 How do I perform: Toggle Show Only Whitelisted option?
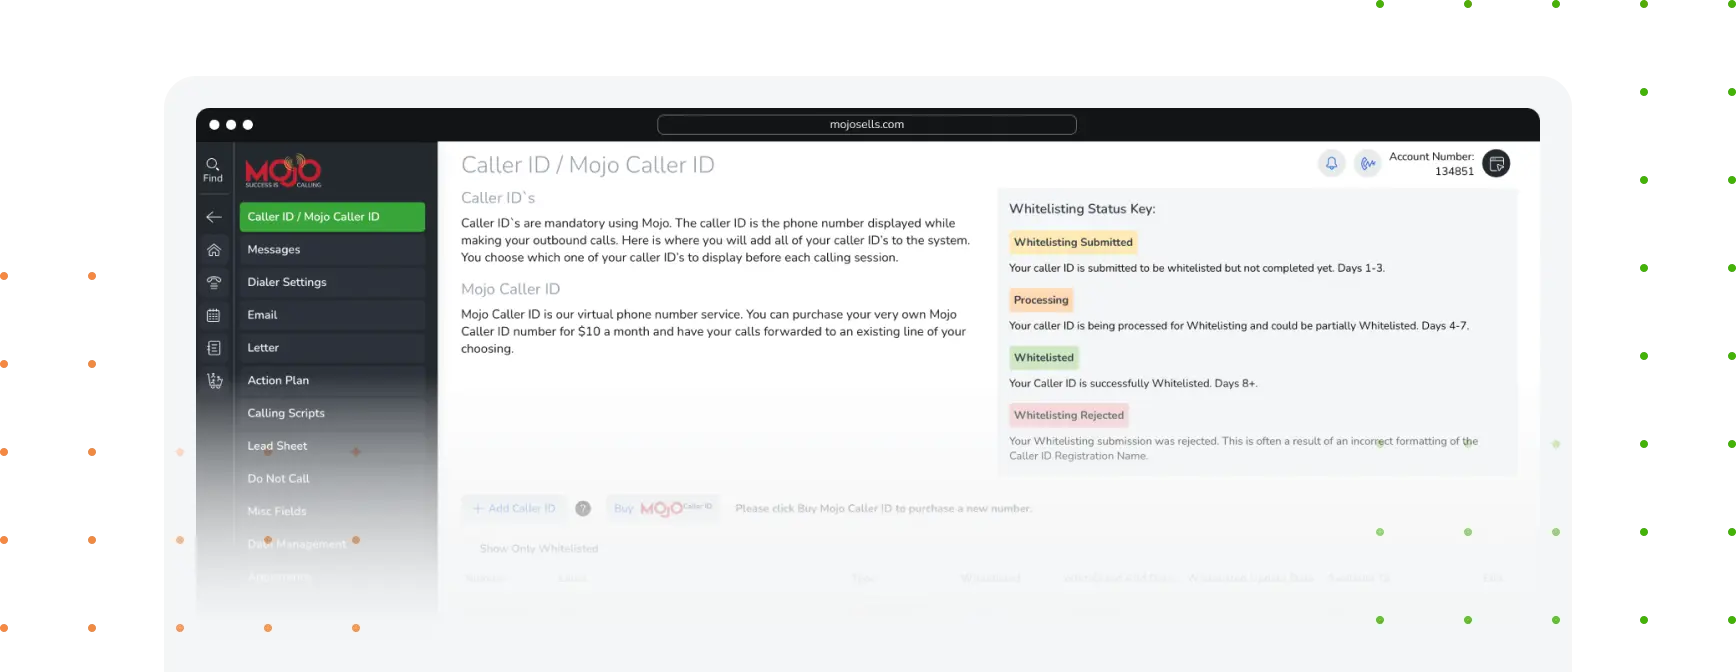[x=538, y=548]
